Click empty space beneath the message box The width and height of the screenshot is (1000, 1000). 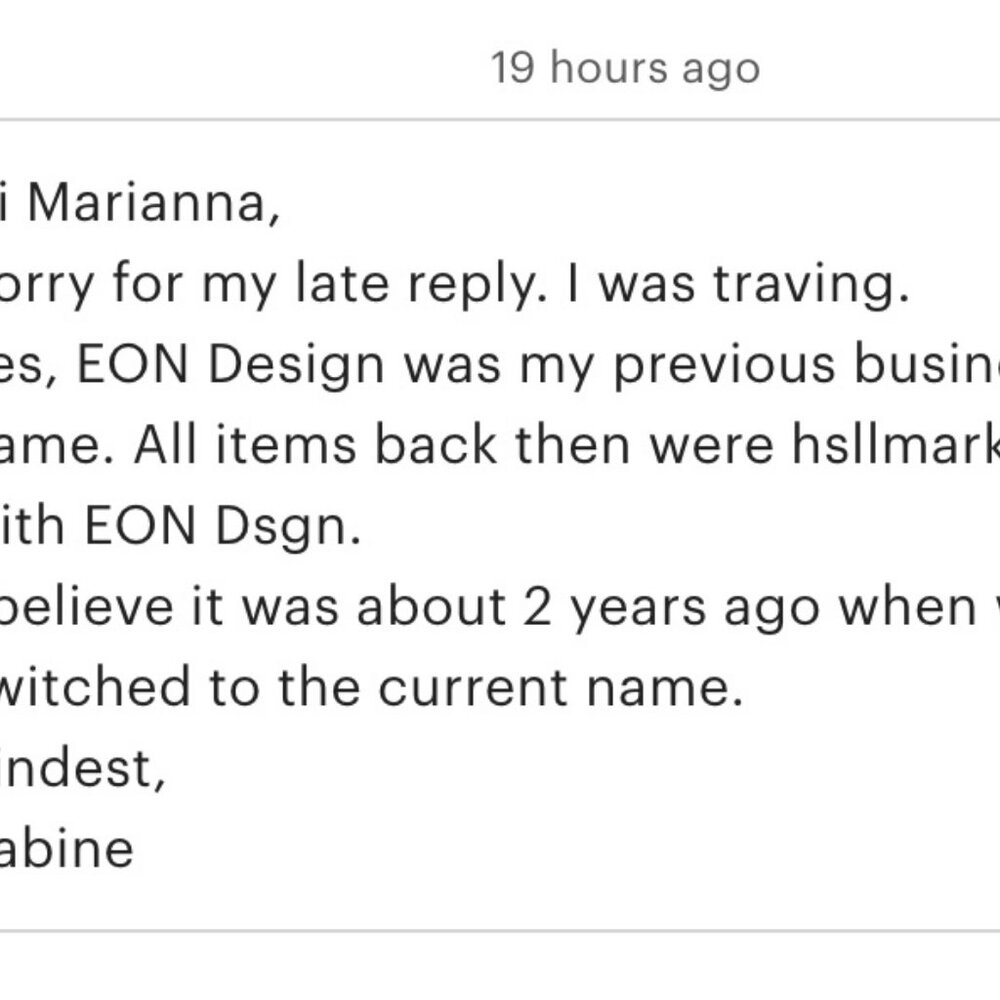coord(500,967)
